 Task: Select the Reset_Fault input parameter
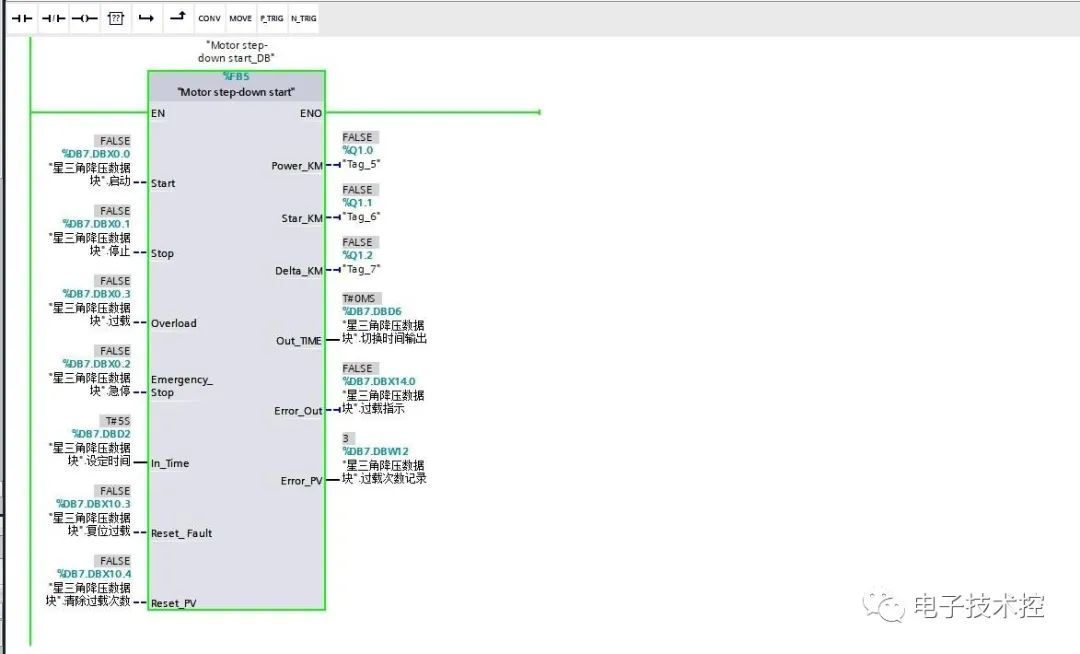pyautogui.click(x=182, y=533)
